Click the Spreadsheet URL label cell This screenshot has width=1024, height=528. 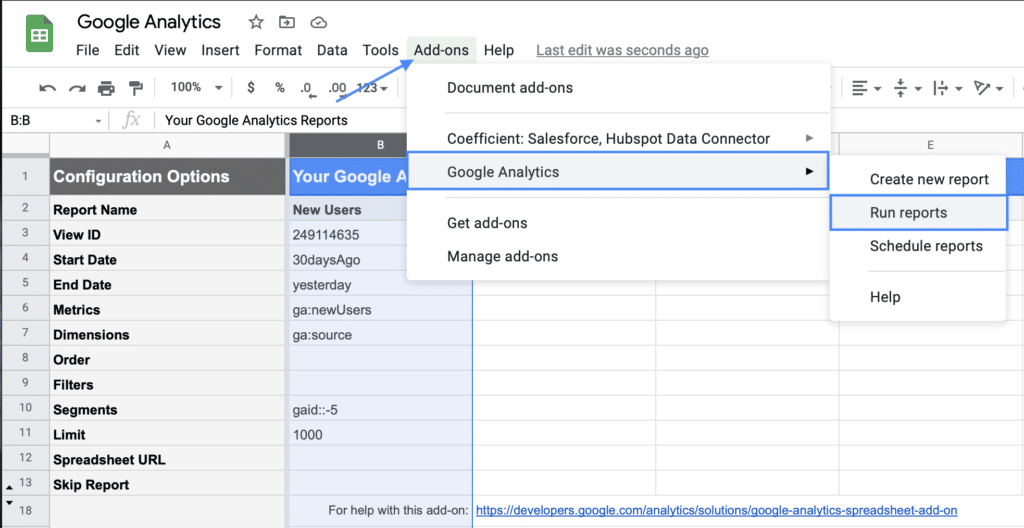pyautogui.click(x=167, y=459)
